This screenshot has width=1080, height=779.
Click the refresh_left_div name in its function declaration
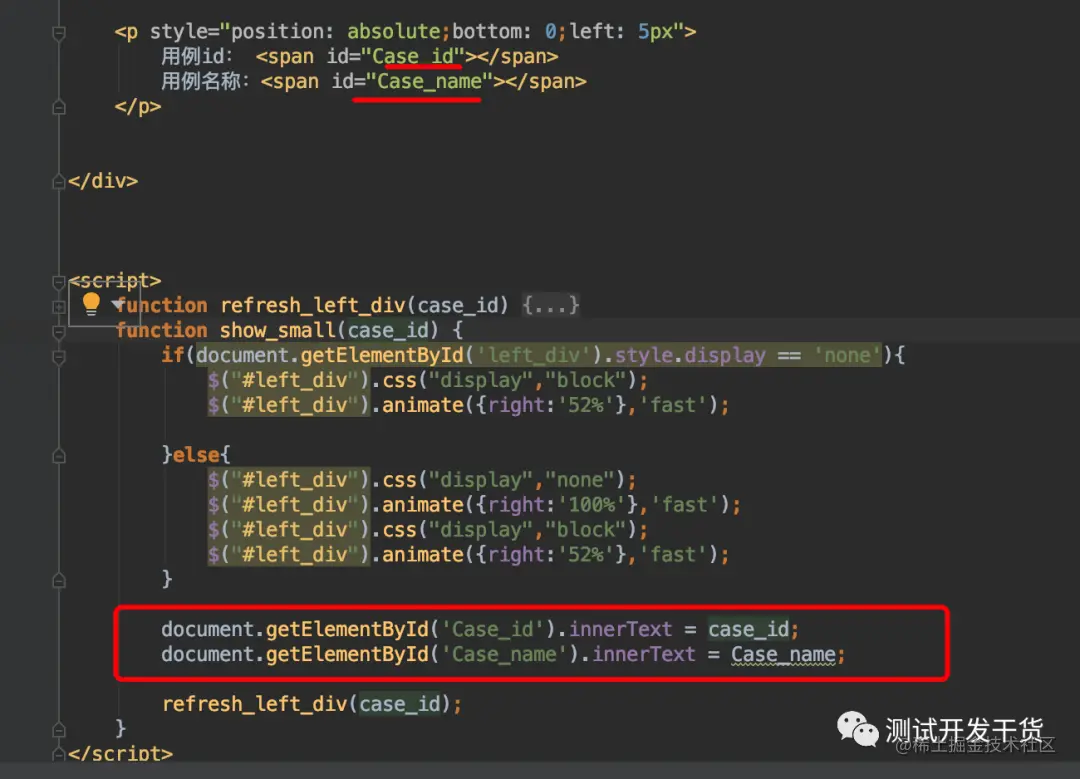313,305
